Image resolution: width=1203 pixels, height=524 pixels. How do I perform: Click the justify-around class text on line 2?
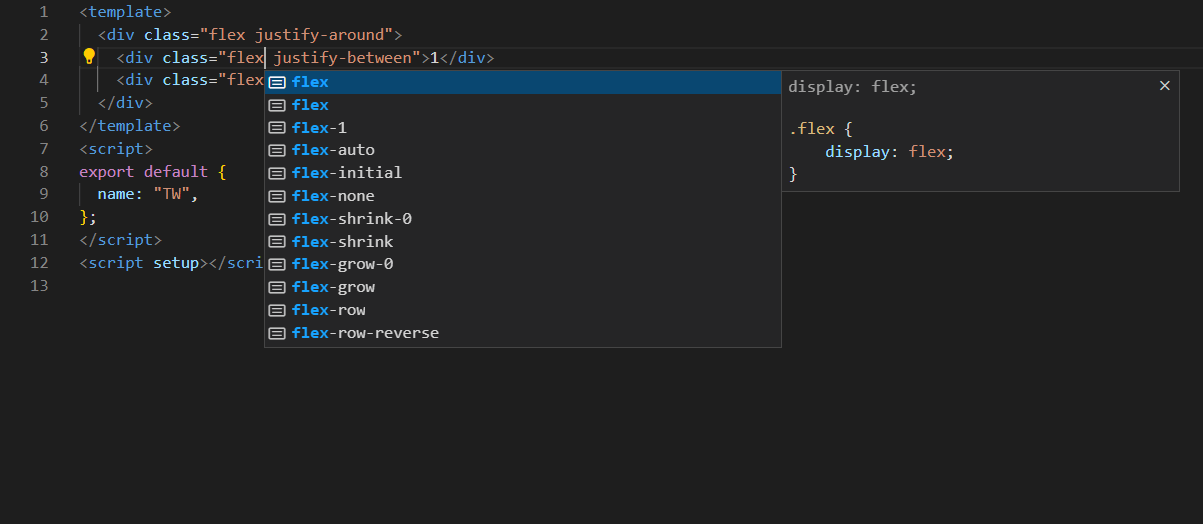323,35
